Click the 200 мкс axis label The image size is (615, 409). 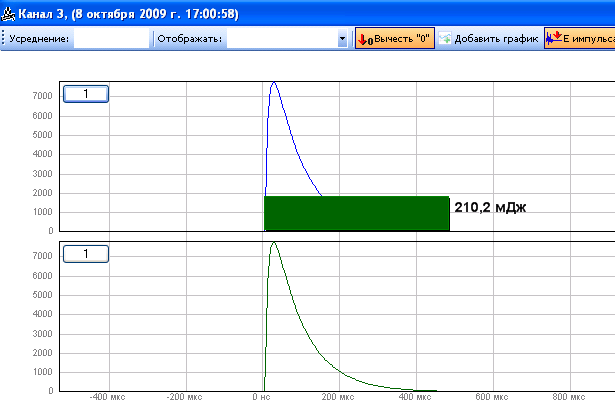(x=338, y=397)
